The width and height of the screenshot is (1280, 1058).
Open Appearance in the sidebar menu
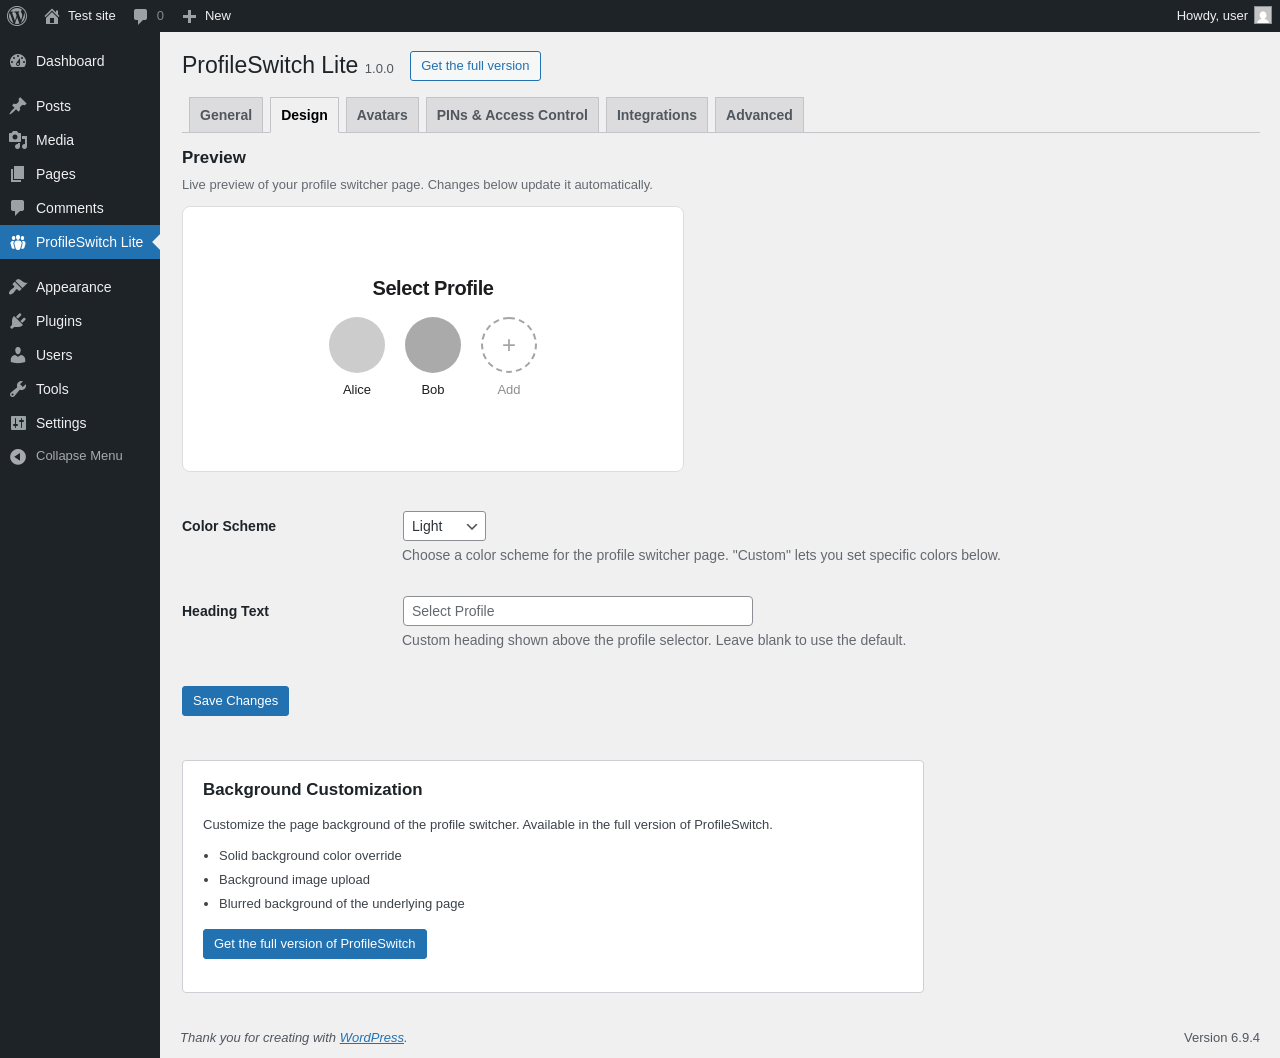(x=80, y=287)
